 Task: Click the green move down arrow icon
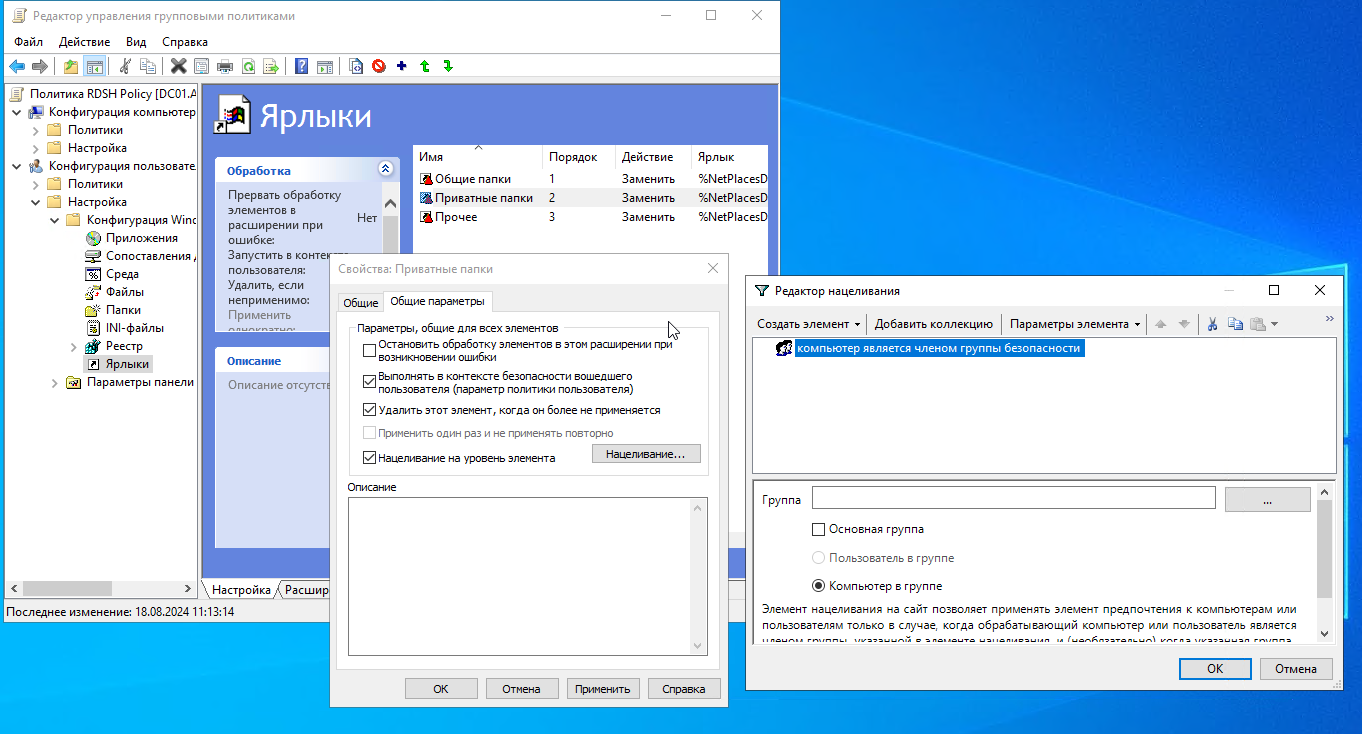[x=448, y=66]
